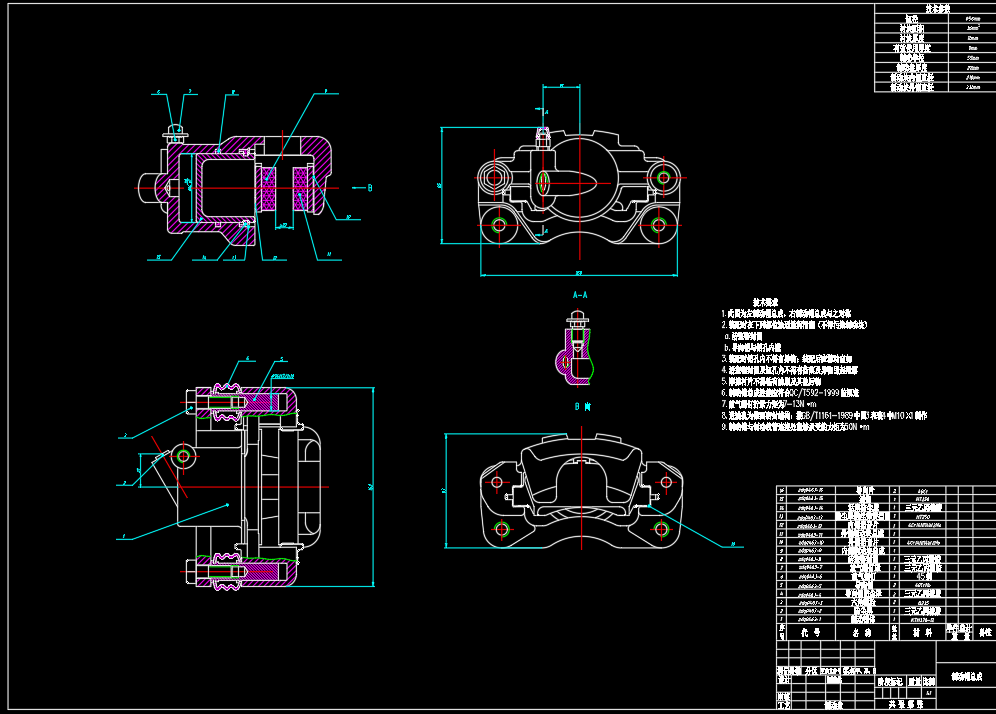This screenshot has height=714, width=996.
Task: Select the note mentioning QC/T592-1999
Action: [790, 392]
